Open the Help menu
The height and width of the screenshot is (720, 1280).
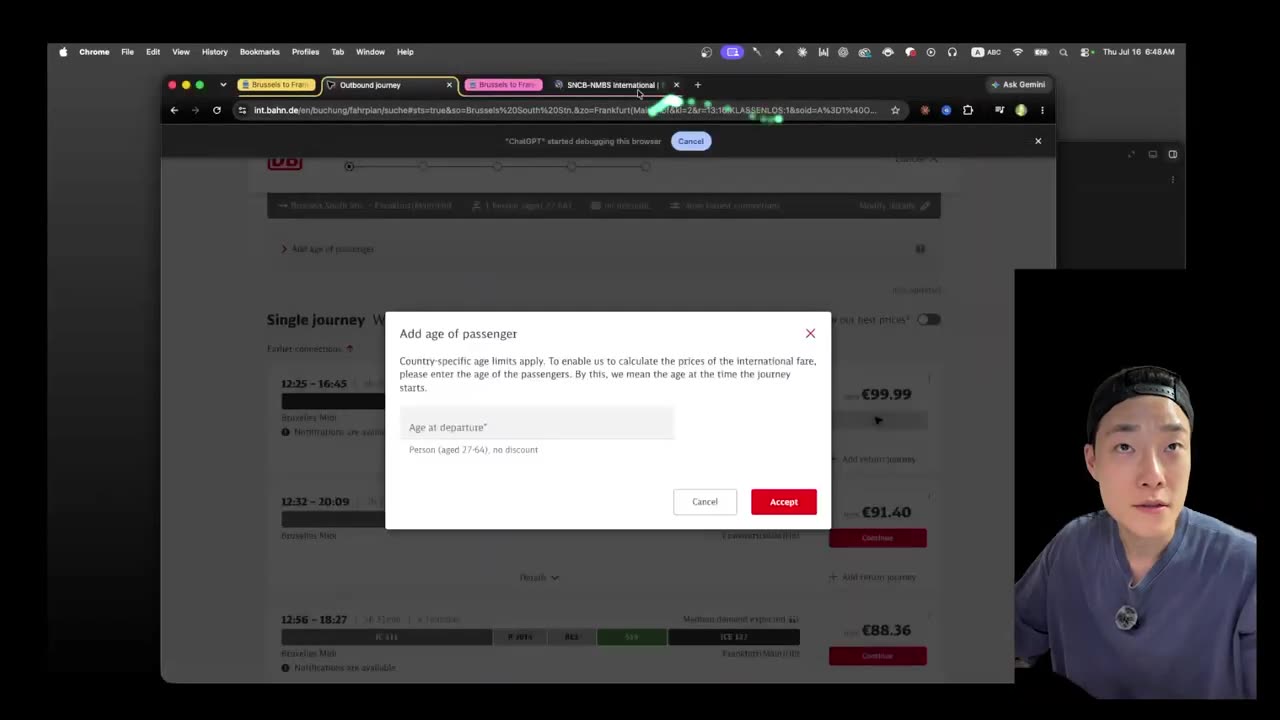pyautogui.click(x=405, y=52)
